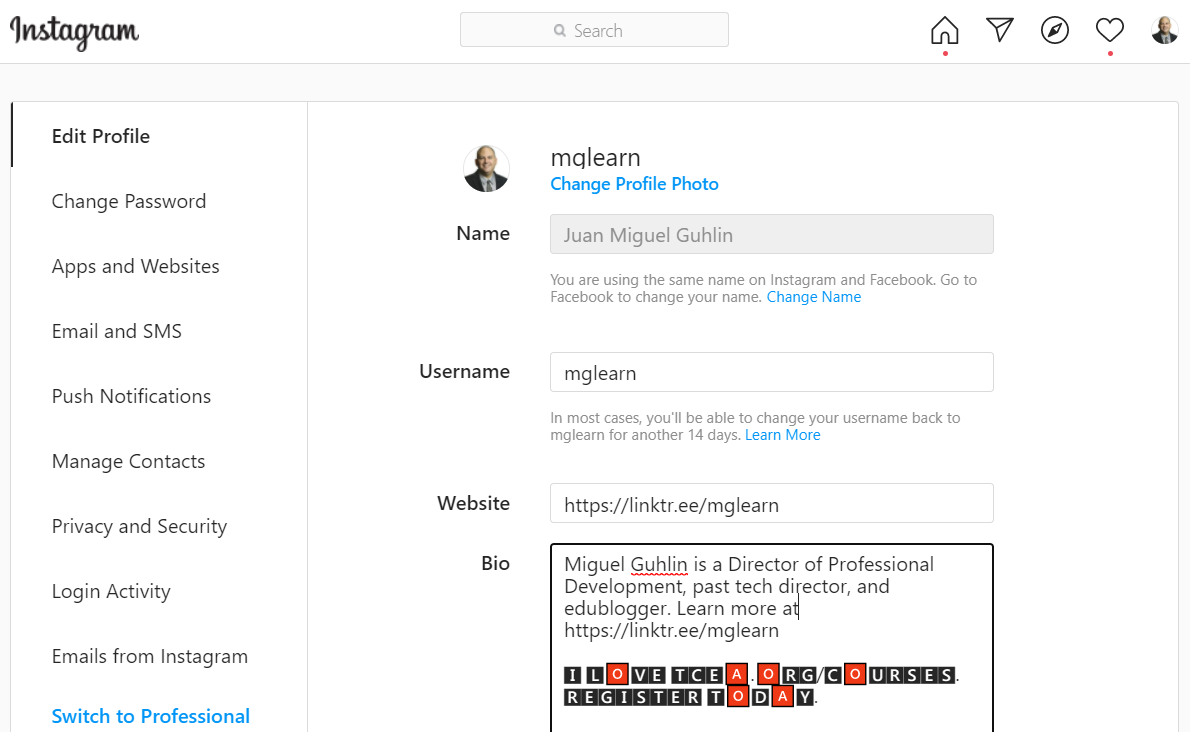1190x732 pixels.
Task: Click the Website label
Action: click(x=474, y=504)
